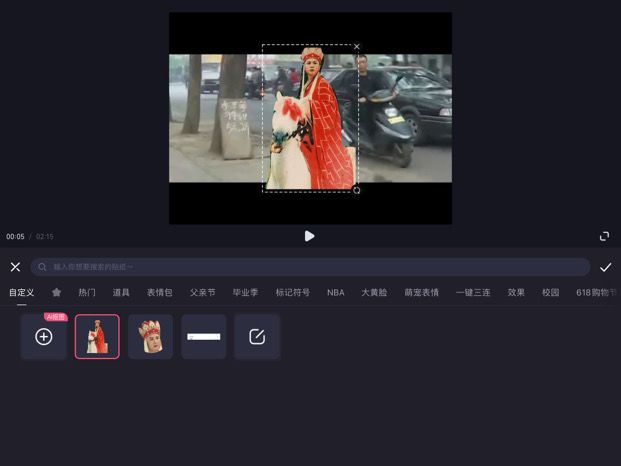Switch to the 毕业季 tab

pyautogui.click(x=245, y=293)
